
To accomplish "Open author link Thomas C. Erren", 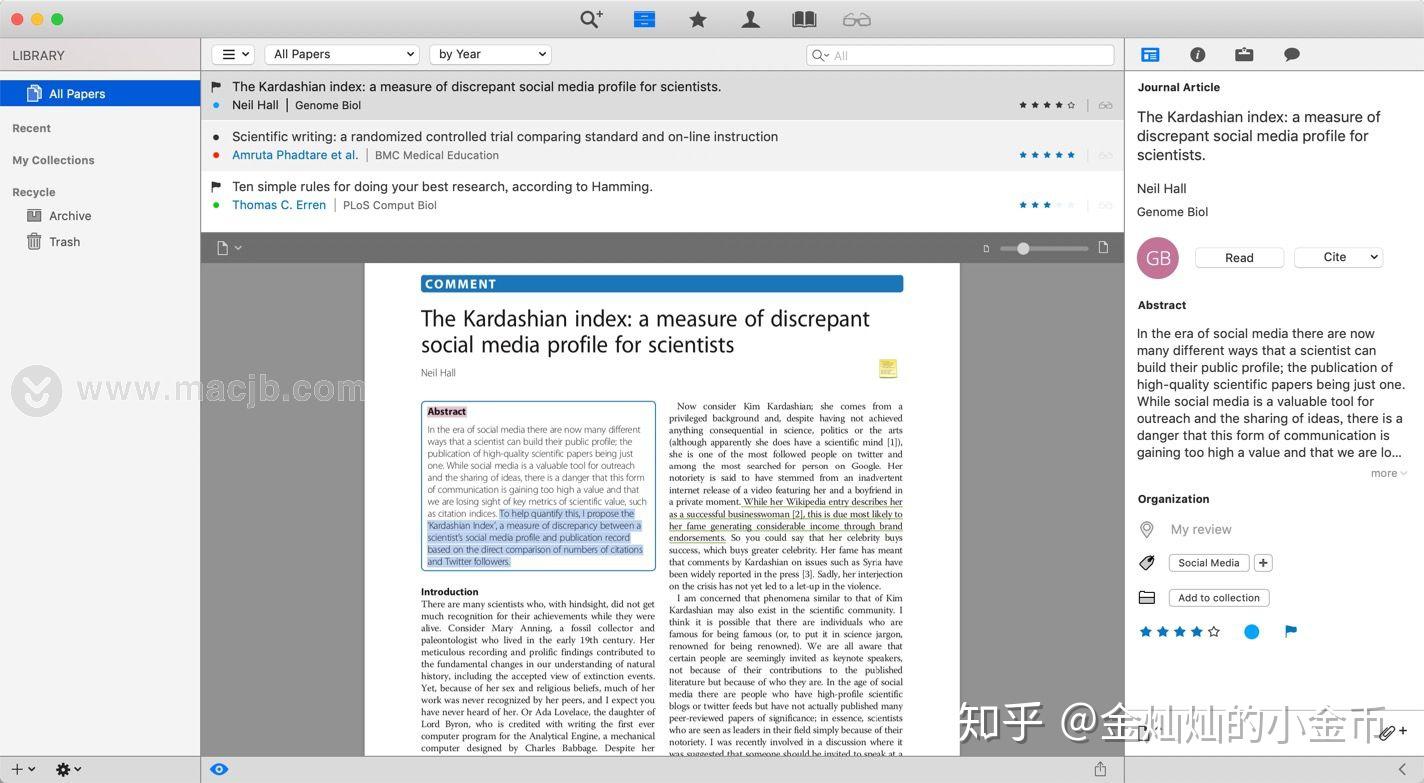I will (x=279, y=205).
